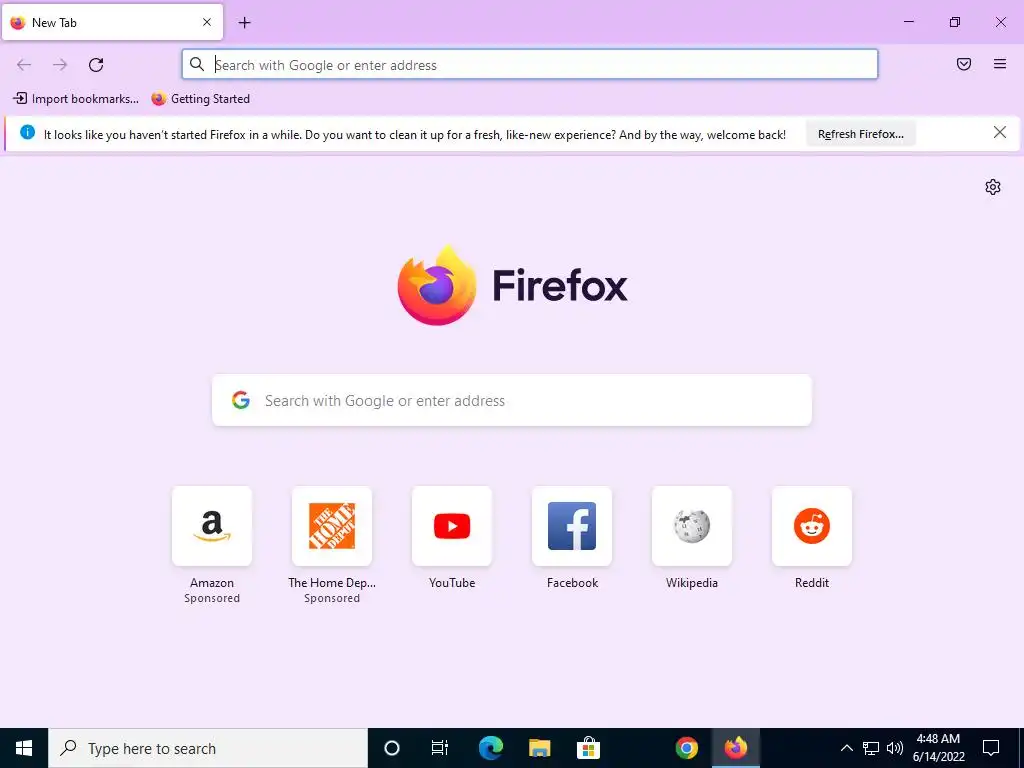This screenshot has height=768, width=1024.
Task: Open the Firefox hamburger application menu
Action: click(x=1000, y=64)
